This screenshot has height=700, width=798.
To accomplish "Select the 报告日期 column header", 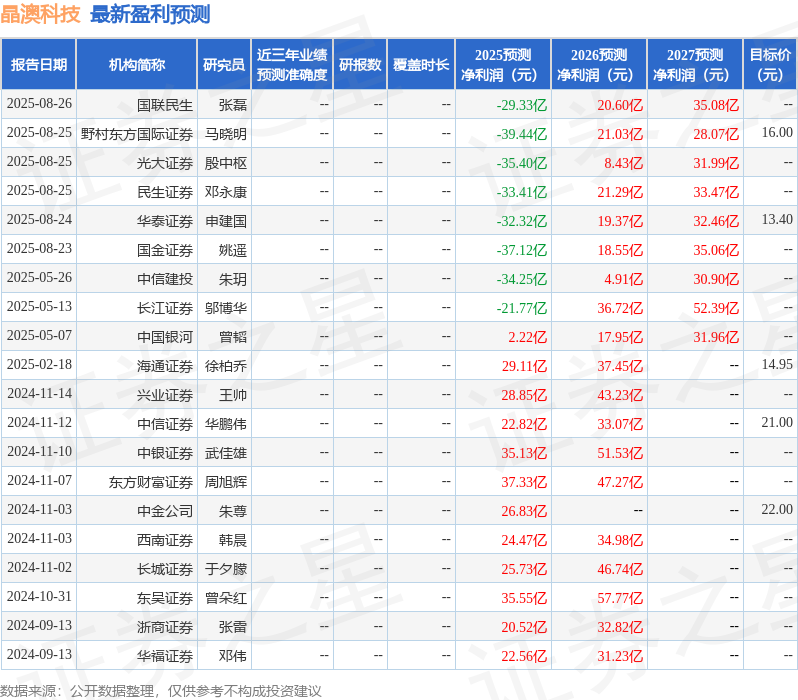I will pos(39,65).
